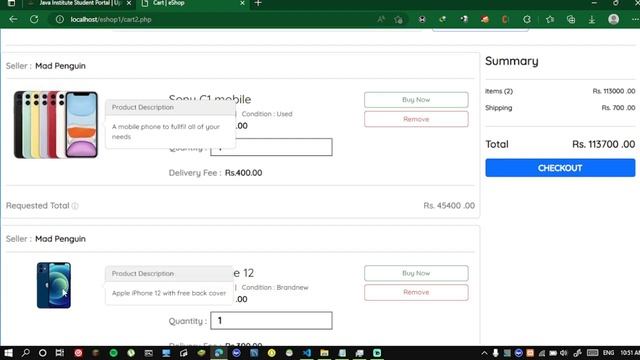Click Buy Now for the iPhone 12
The height and width of the screenshot is (360, 640).
point(416,273)
